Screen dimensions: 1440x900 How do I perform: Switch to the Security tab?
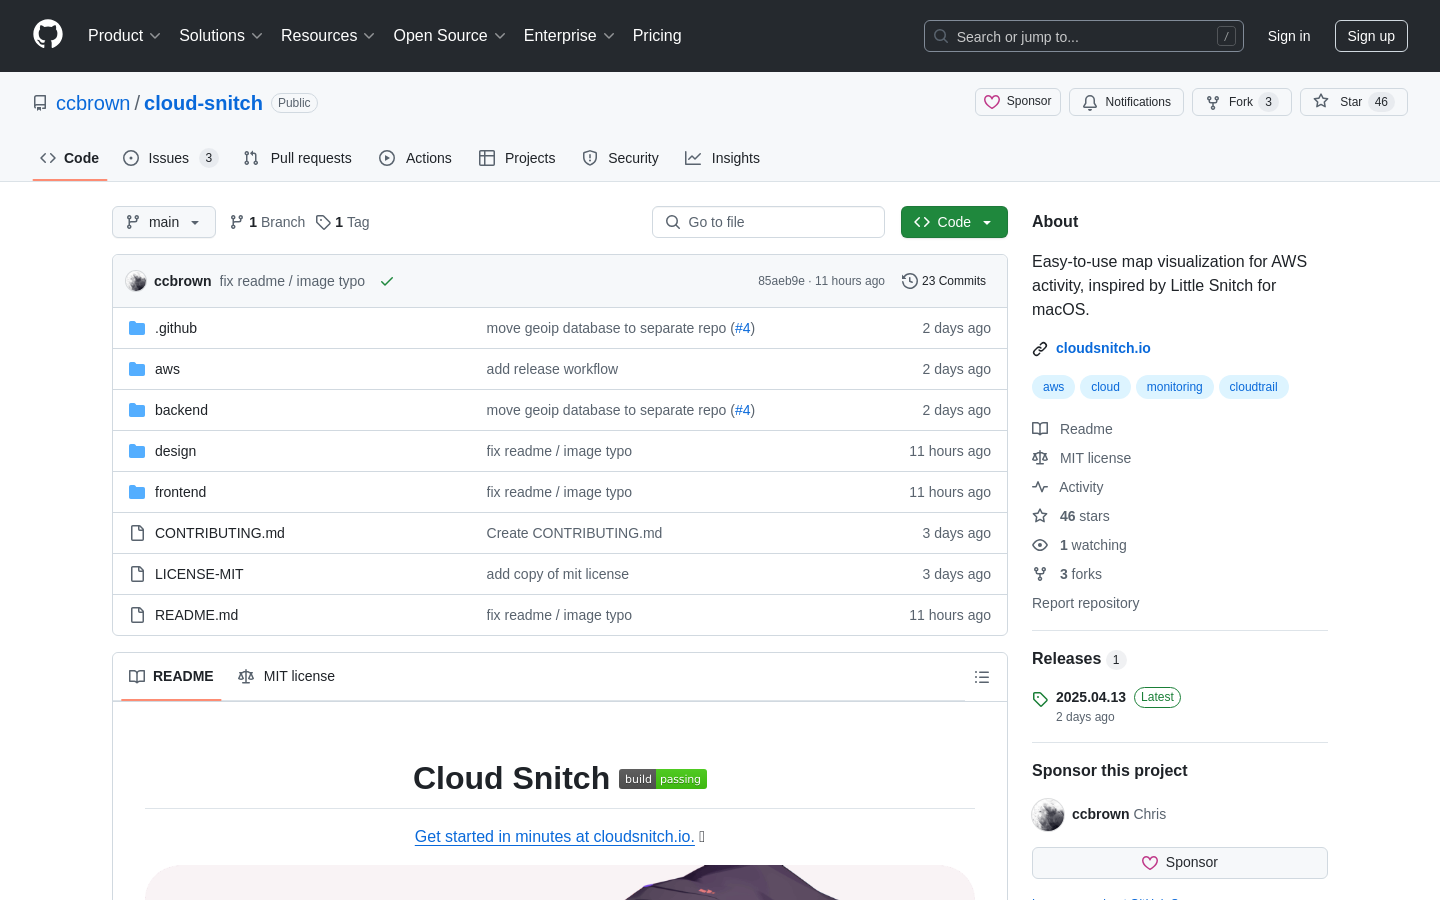(620, 158)
